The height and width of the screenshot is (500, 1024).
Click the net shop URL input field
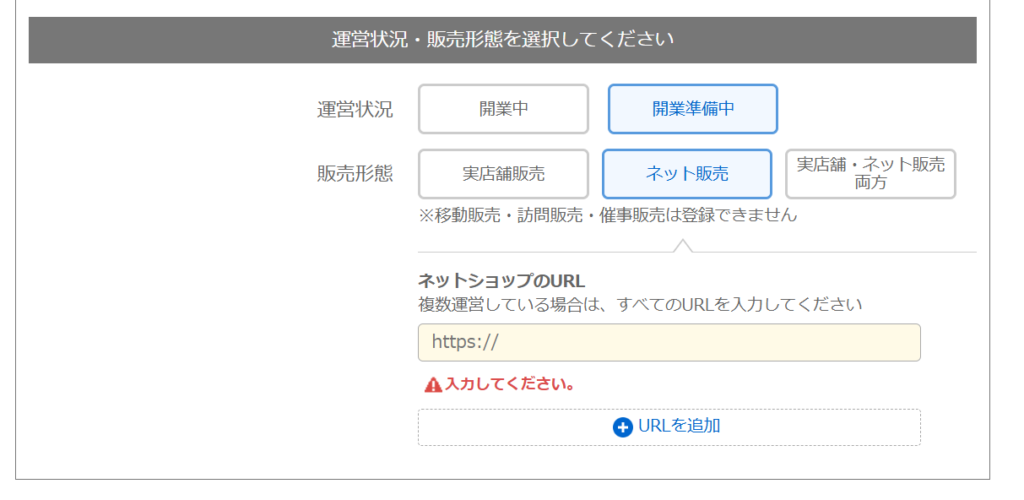tap(668, 342)
